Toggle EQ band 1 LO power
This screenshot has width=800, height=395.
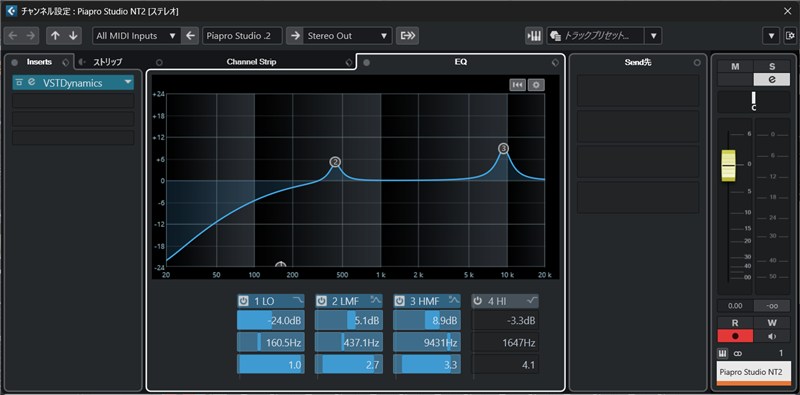tap(243, 301)
